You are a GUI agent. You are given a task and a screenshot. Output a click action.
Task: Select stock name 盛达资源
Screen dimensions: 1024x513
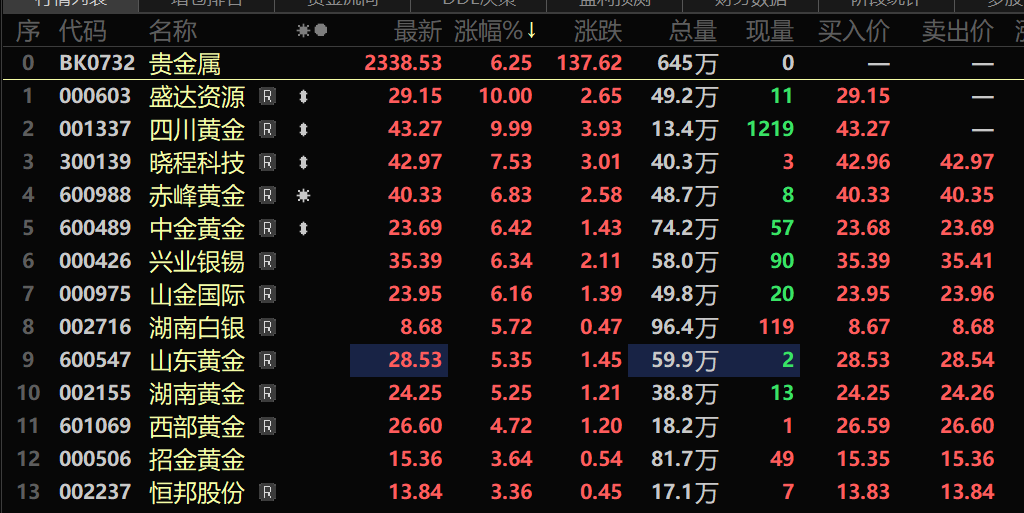(197, 97)
